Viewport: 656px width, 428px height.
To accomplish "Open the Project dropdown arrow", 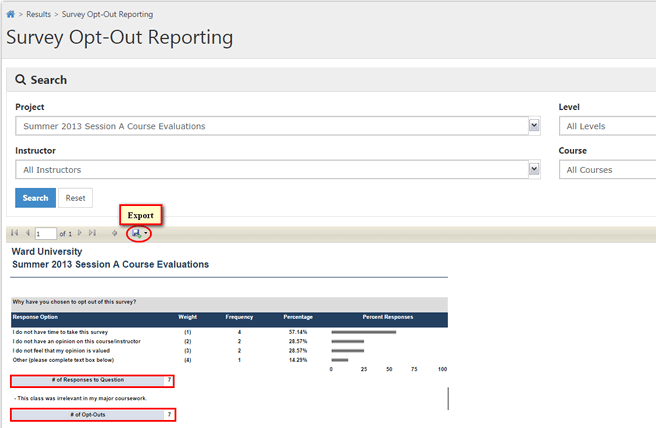I will tap(534, 126).
